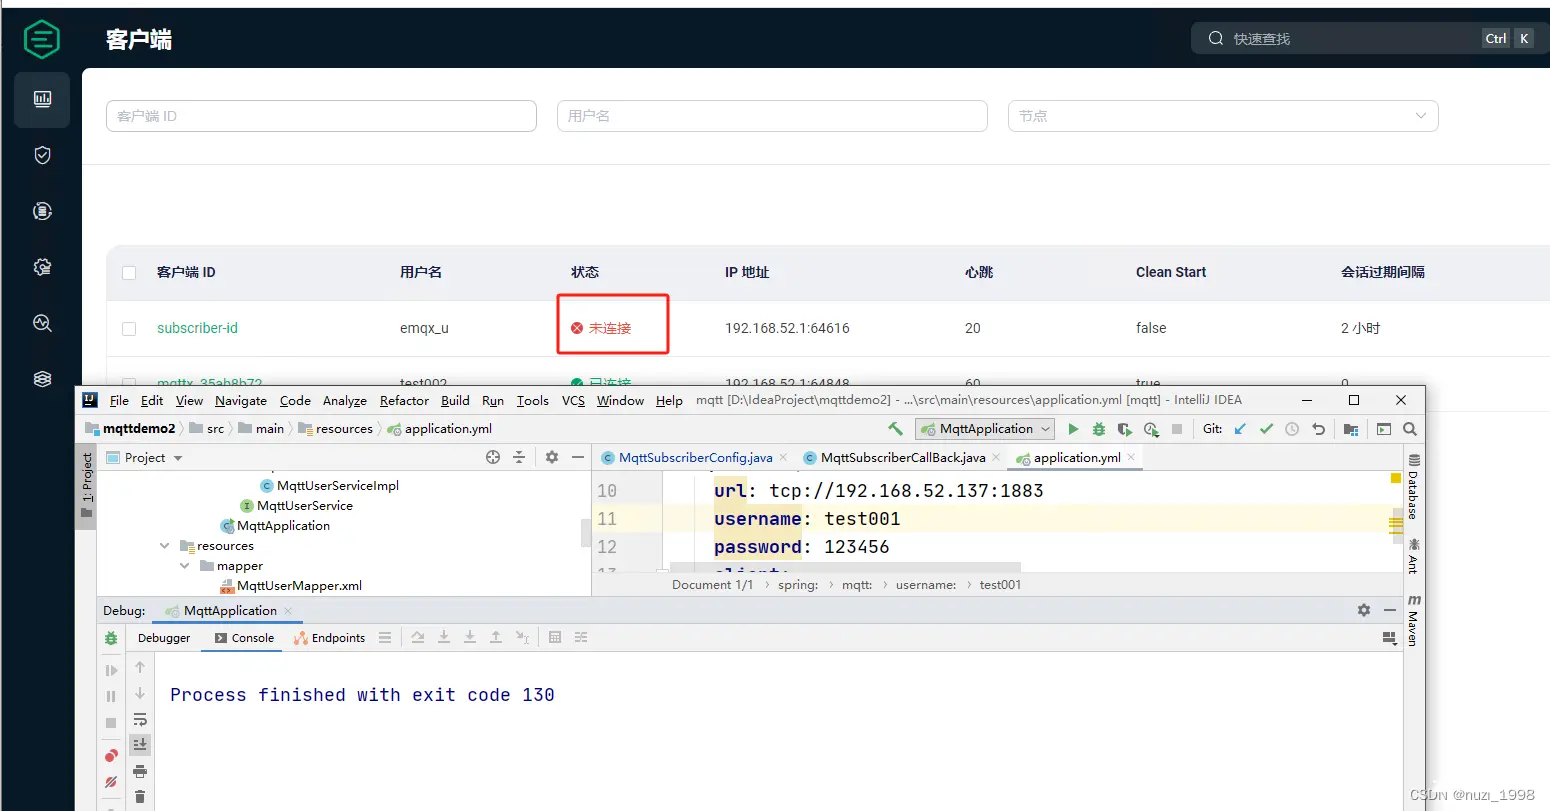Click the Git rollback icon

(x=1318, y=429)
